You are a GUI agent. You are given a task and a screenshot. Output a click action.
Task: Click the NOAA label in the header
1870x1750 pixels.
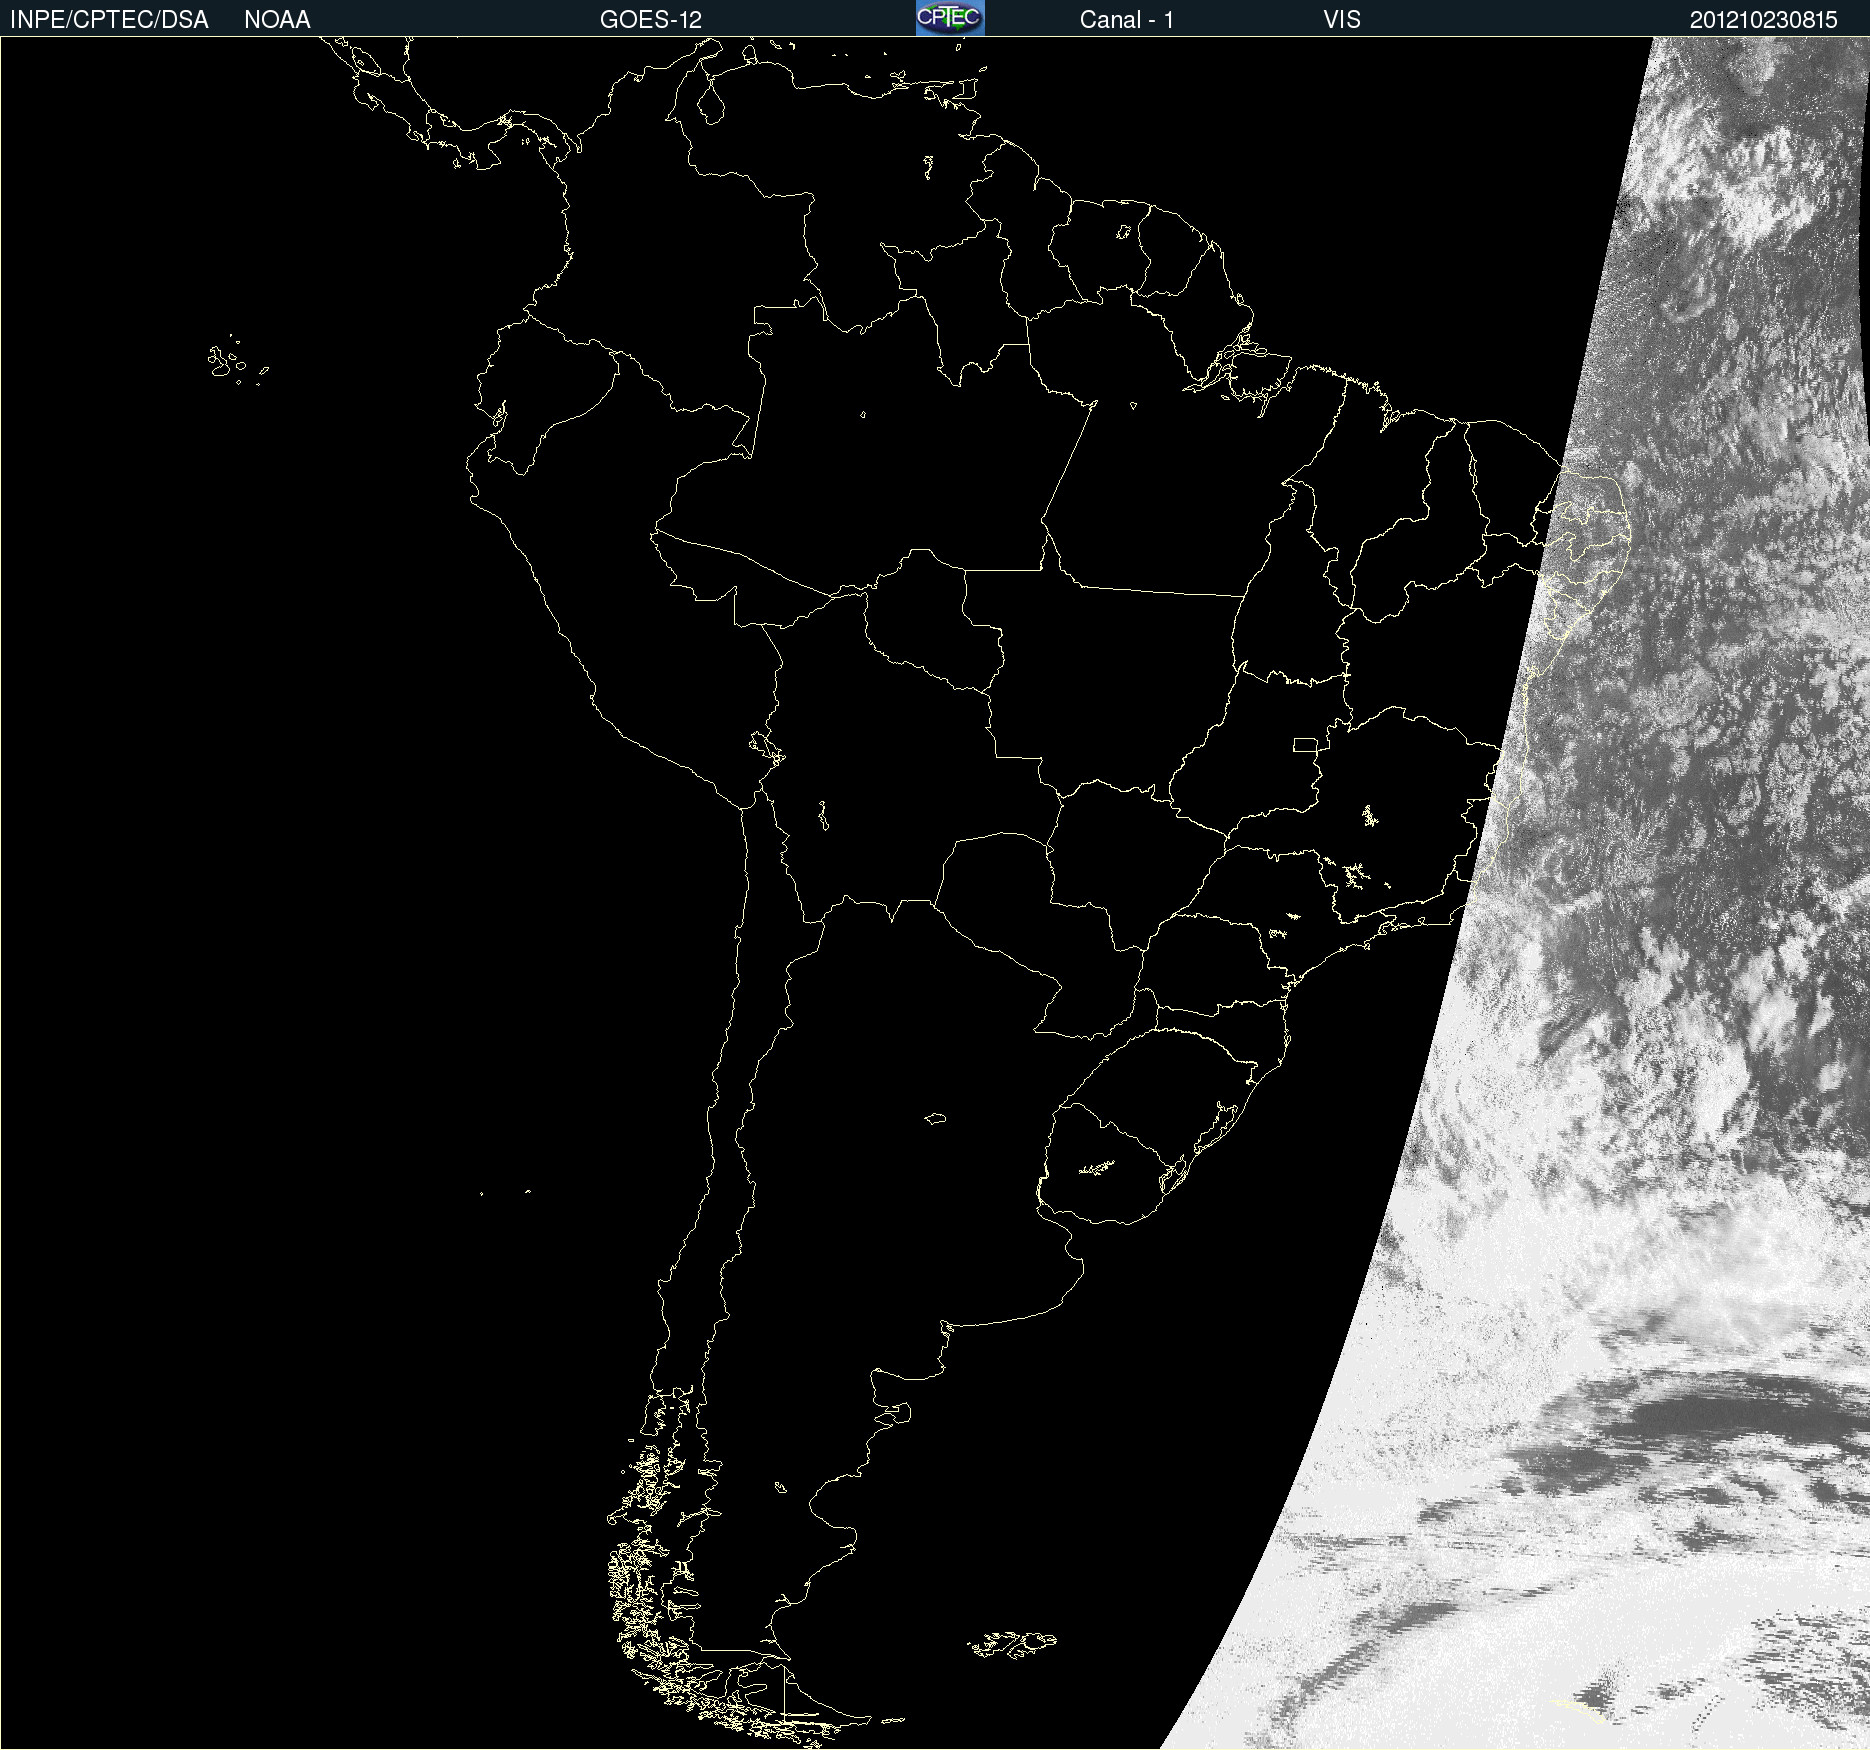(x=277, y=20)
